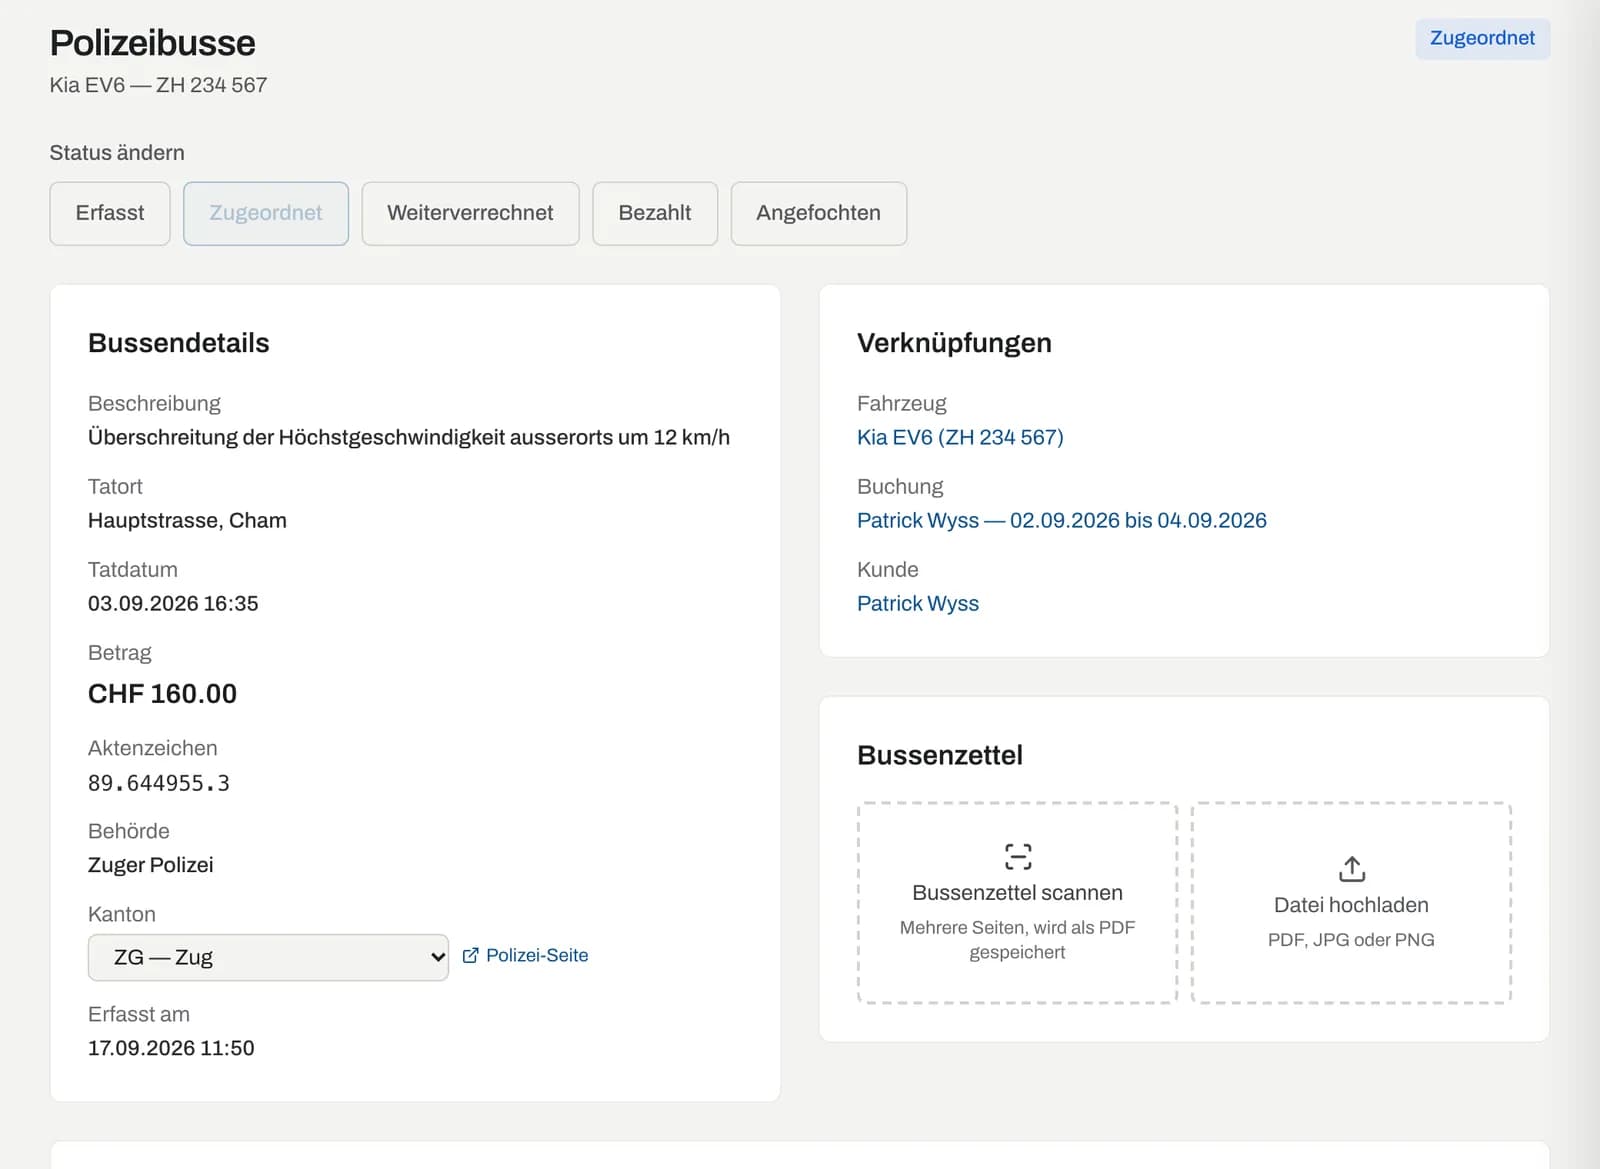Click the Verknüpfungen section heading

coord(954,343)
